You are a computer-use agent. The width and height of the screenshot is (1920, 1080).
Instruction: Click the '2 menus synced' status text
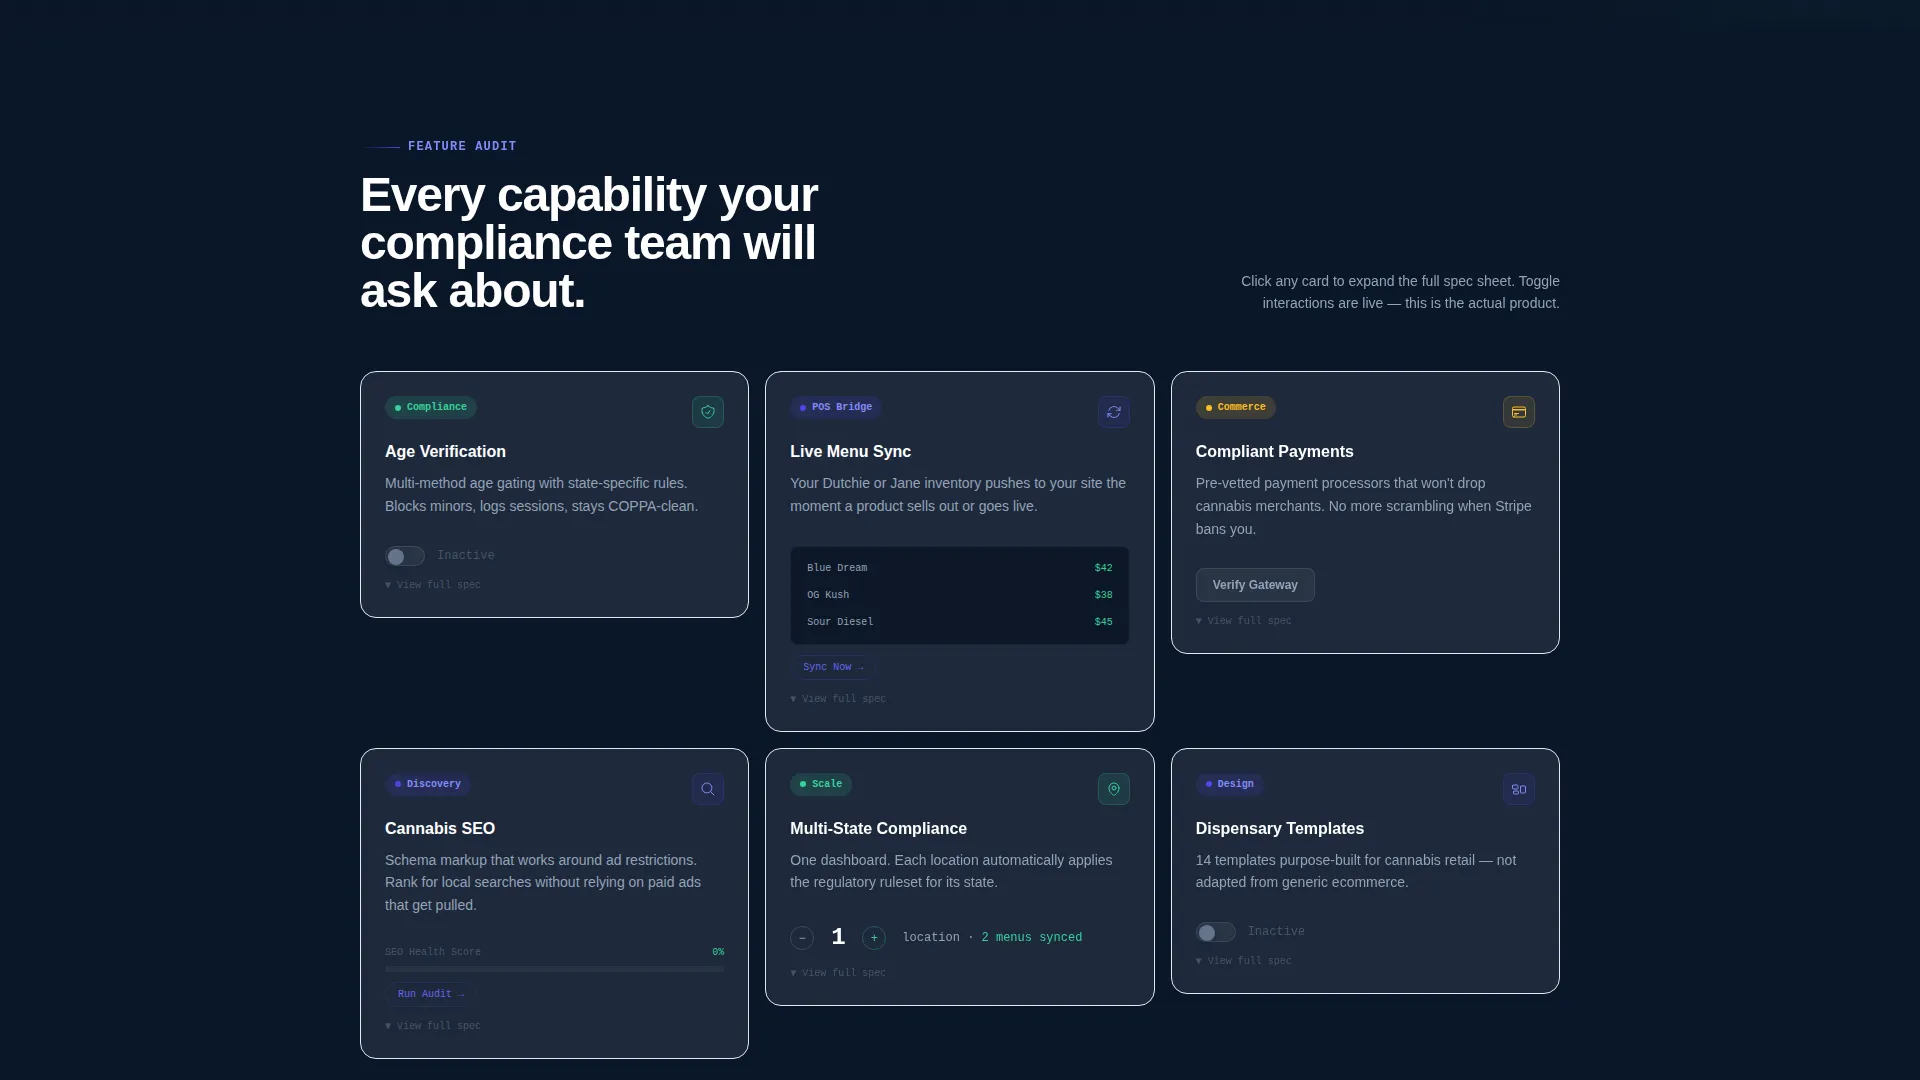tap(1031, 938)
